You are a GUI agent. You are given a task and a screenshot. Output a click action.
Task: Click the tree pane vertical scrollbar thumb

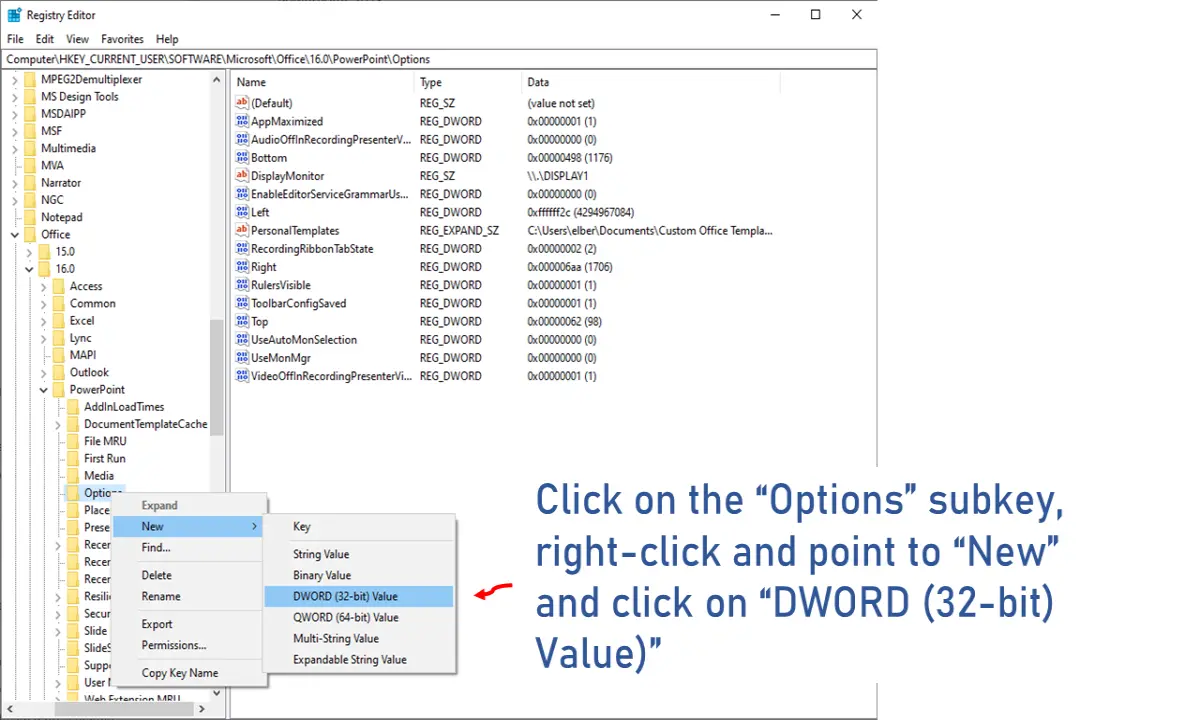[x=216, y=376]
